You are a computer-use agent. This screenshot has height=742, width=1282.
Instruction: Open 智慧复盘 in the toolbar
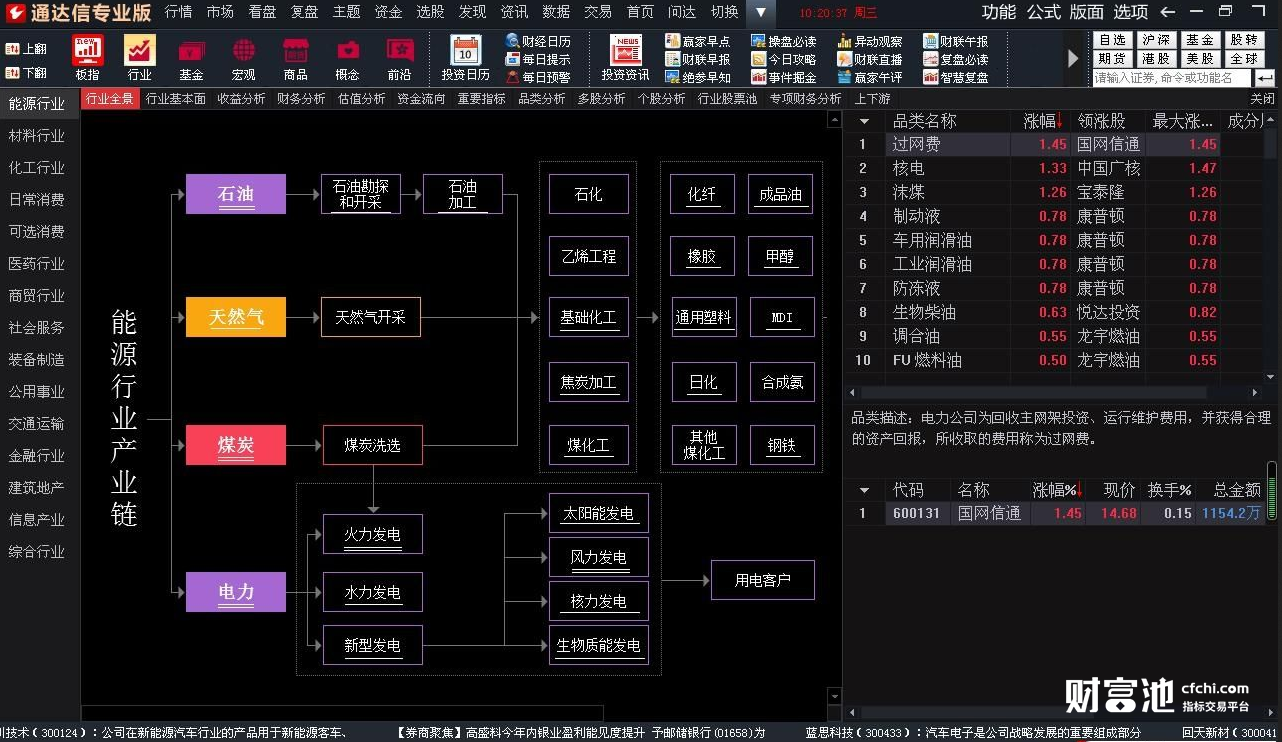(956, 77)
